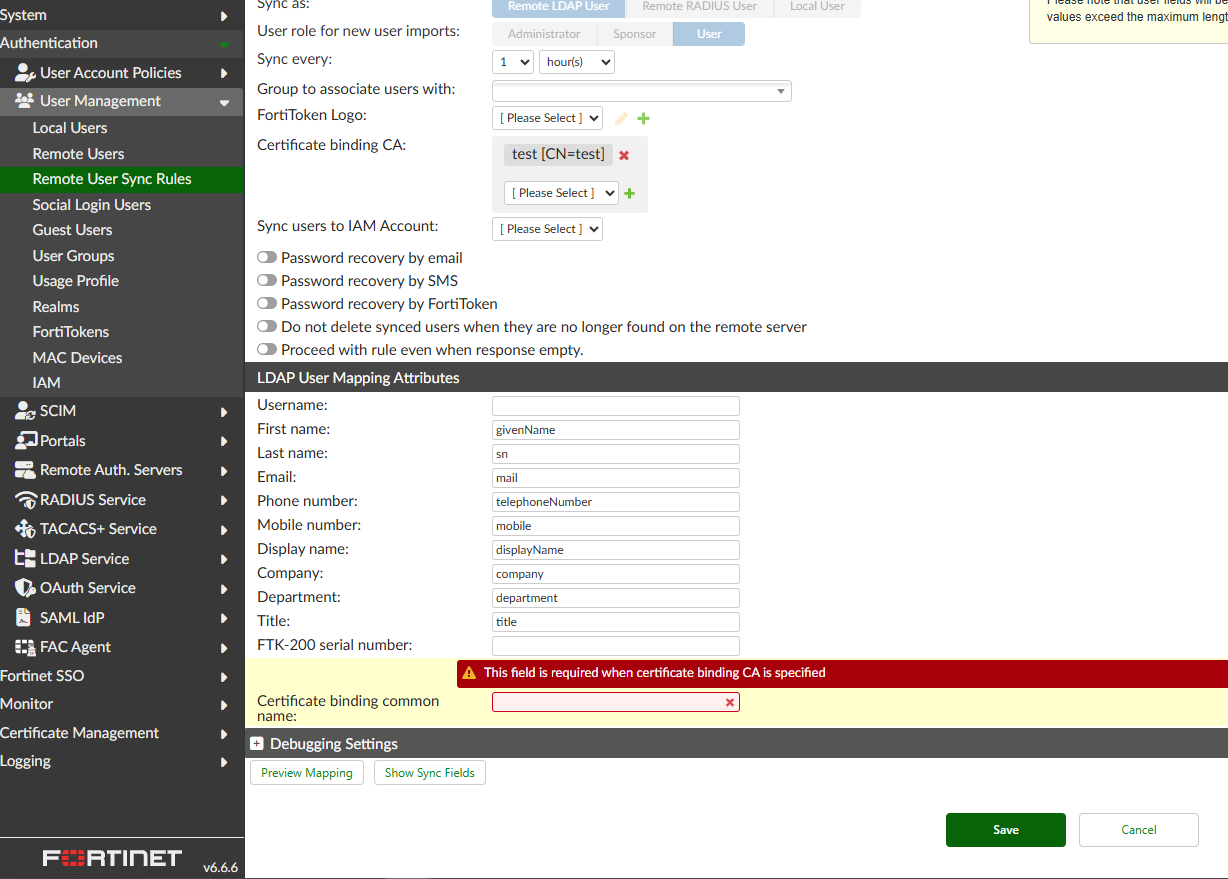The width and height of the screenshot is (1228, 879).
Task: Click the Preview Mapping button
Action: click(307, 773)
